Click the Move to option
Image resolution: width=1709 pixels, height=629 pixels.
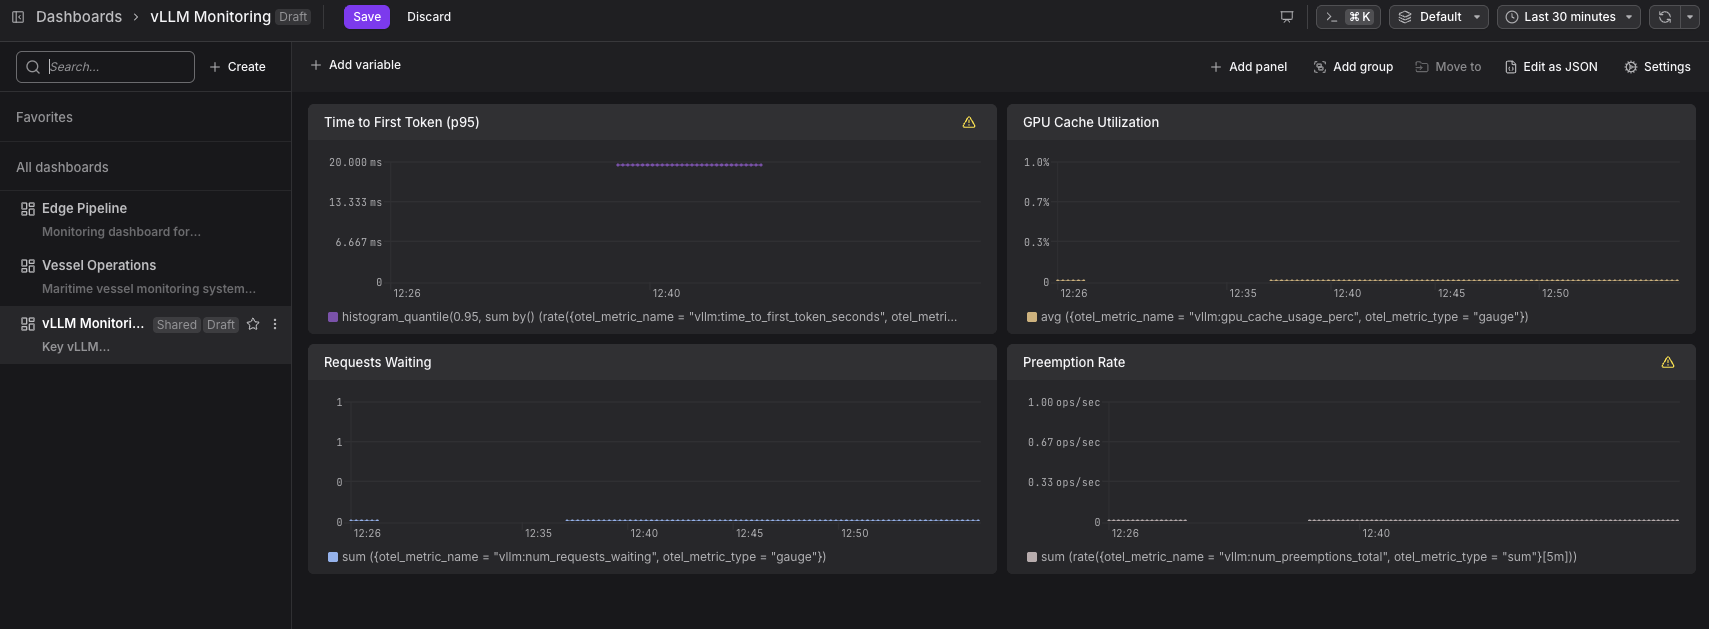click(1448, 67)
